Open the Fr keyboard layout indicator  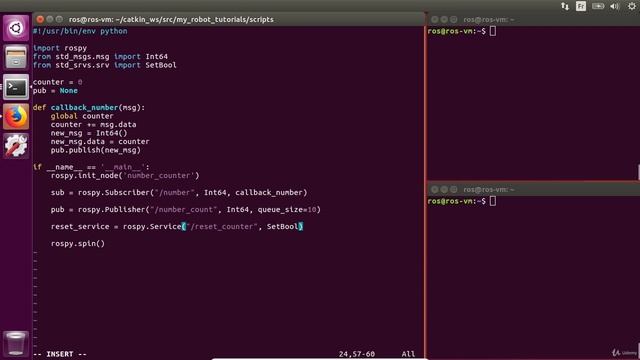[x=581, y=6]
